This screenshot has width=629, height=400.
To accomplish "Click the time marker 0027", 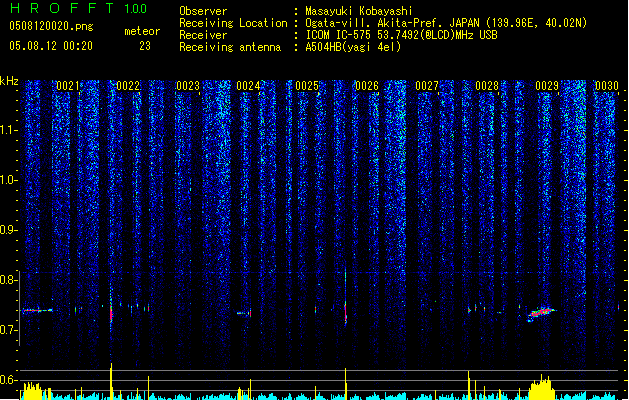I will (427, 86).
